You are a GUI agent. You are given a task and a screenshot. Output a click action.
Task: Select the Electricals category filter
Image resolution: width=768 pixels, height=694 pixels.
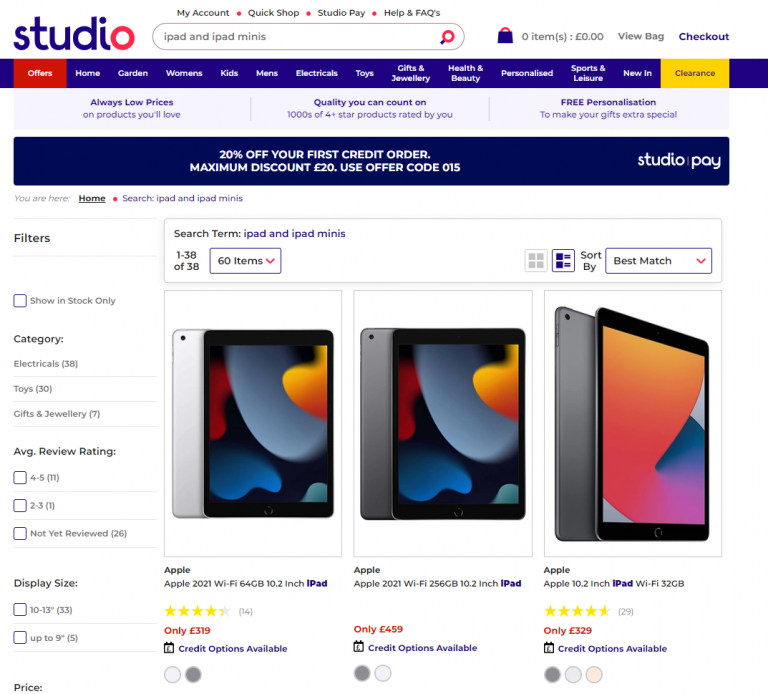45,364
